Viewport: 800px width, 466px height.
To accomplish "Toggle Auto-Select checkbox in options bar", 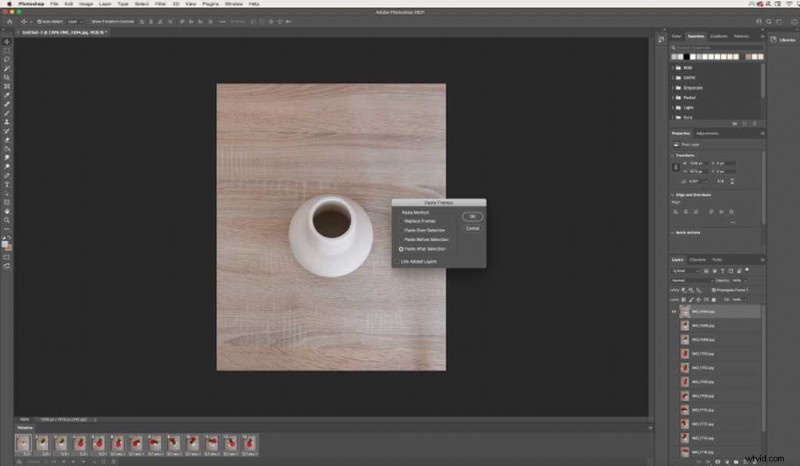I will (x=39, y=22).
